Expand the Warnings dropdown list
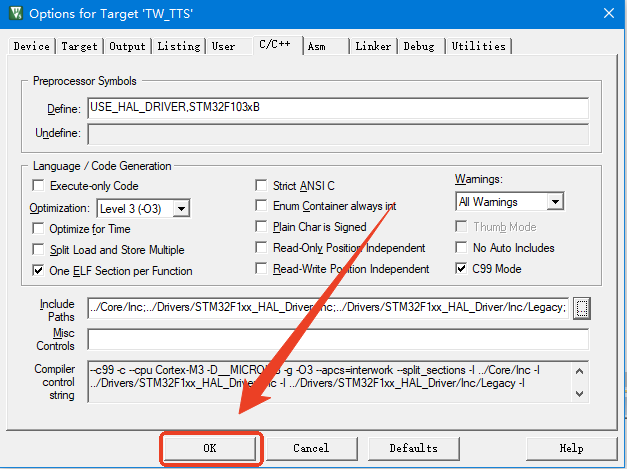The height and width of the screenshot is (469, 627). (555, 202)
